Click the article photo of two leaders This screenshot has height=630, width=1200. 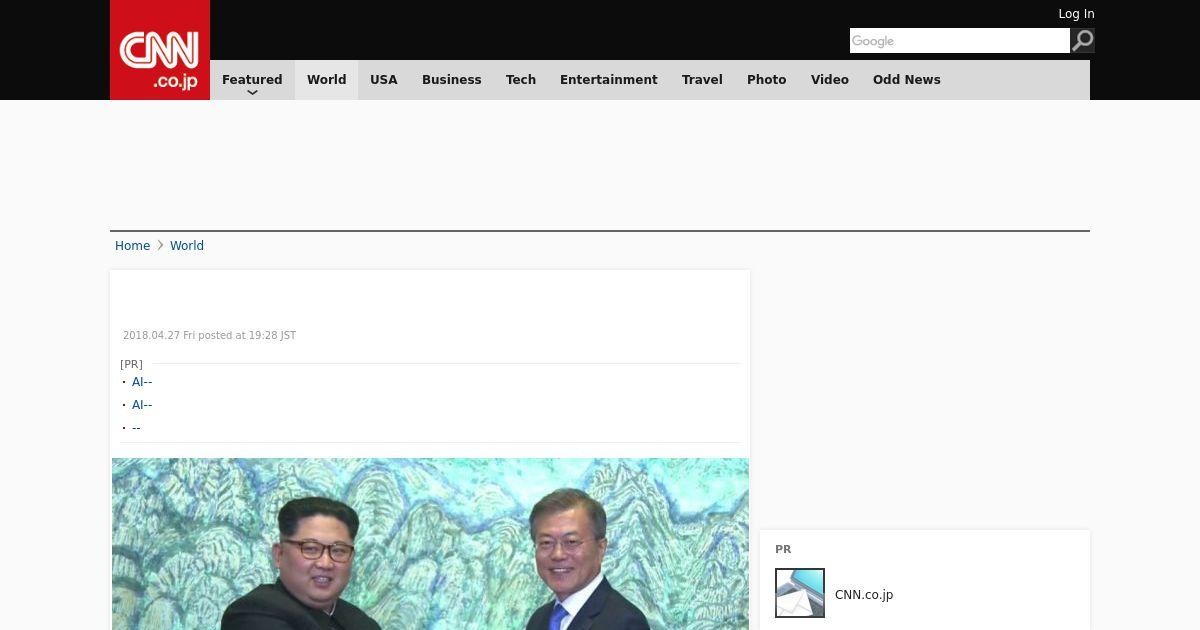coord(430,544)
